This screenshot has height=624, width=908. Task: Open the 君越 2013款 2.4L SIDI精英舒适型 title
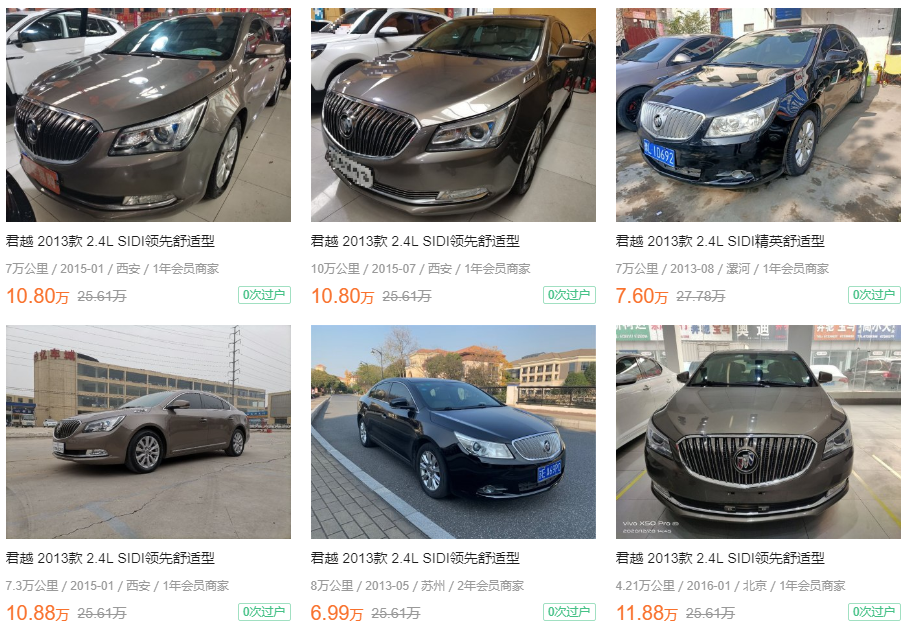[720, 241]
